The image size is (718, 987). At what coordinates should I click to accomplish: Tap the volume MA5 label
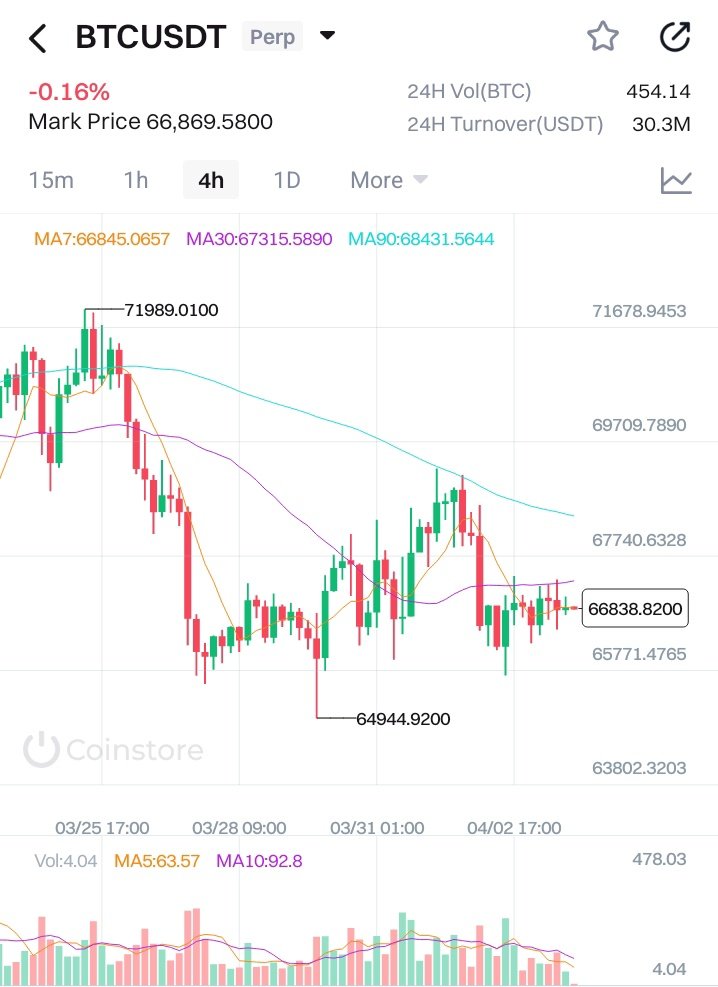tap(157, 860)
